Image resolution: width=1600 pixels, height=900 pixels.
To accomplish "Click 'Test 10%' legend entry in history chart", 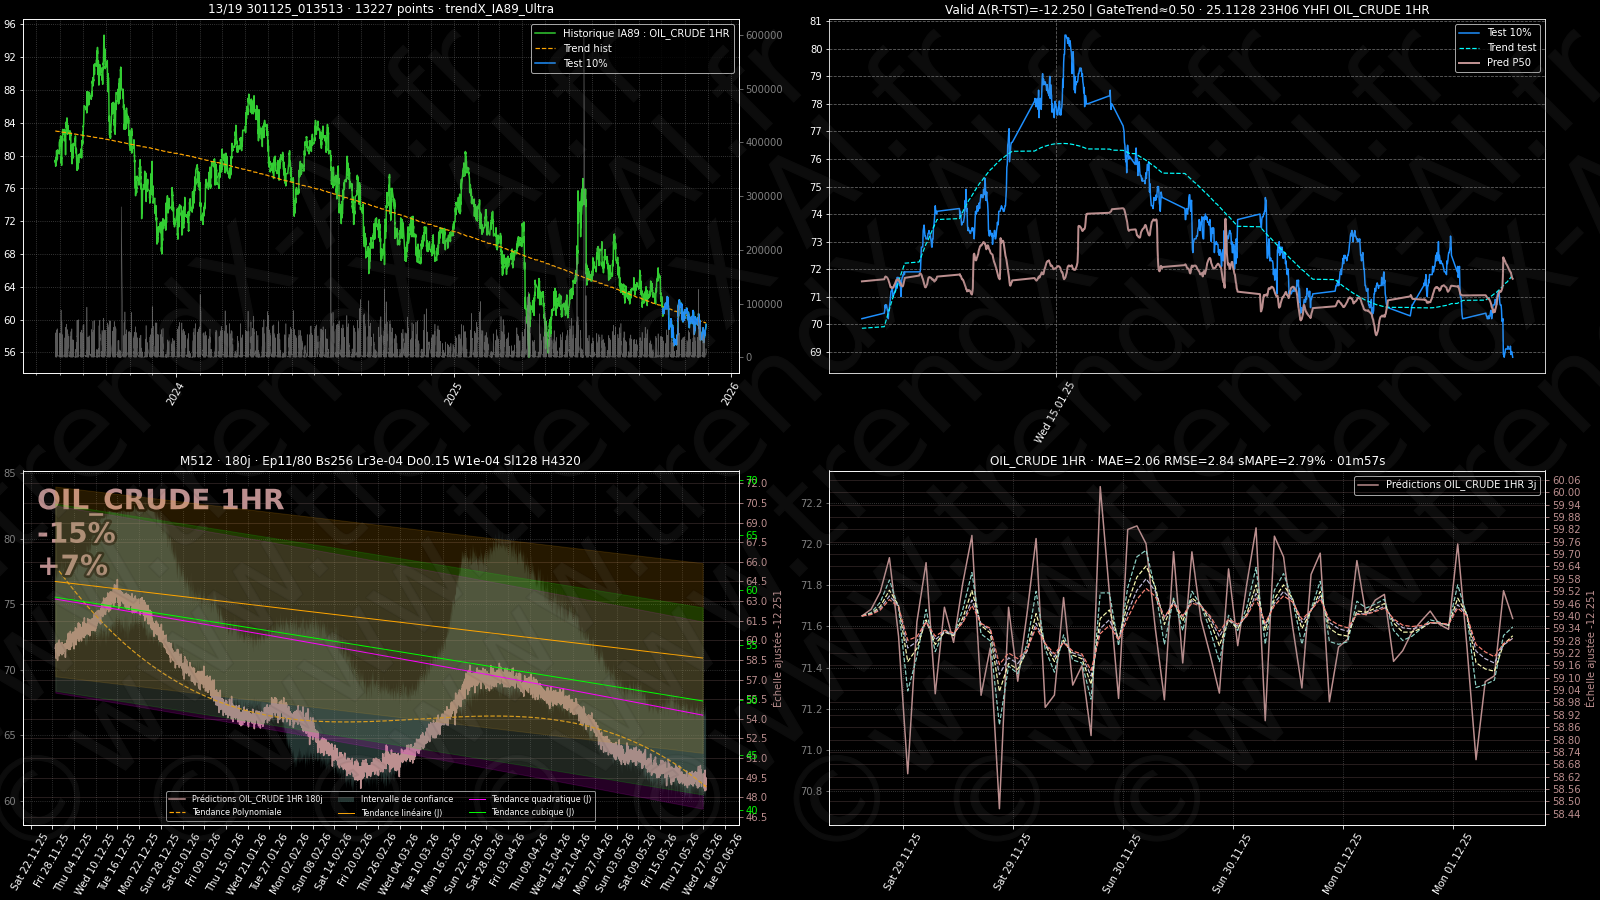I will 585,63.
